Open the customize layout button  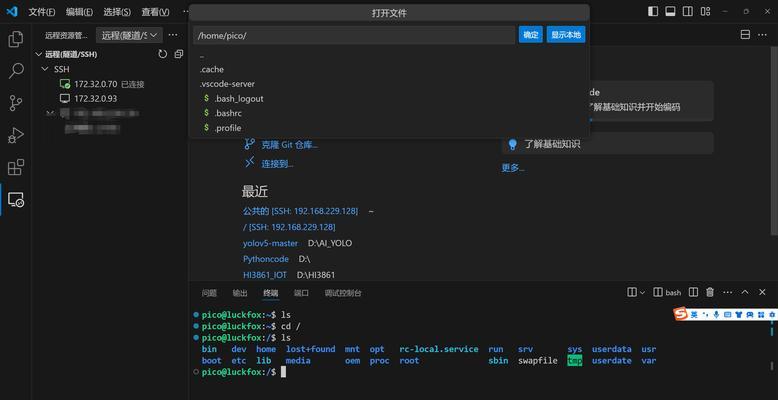(x=705, y=11)
